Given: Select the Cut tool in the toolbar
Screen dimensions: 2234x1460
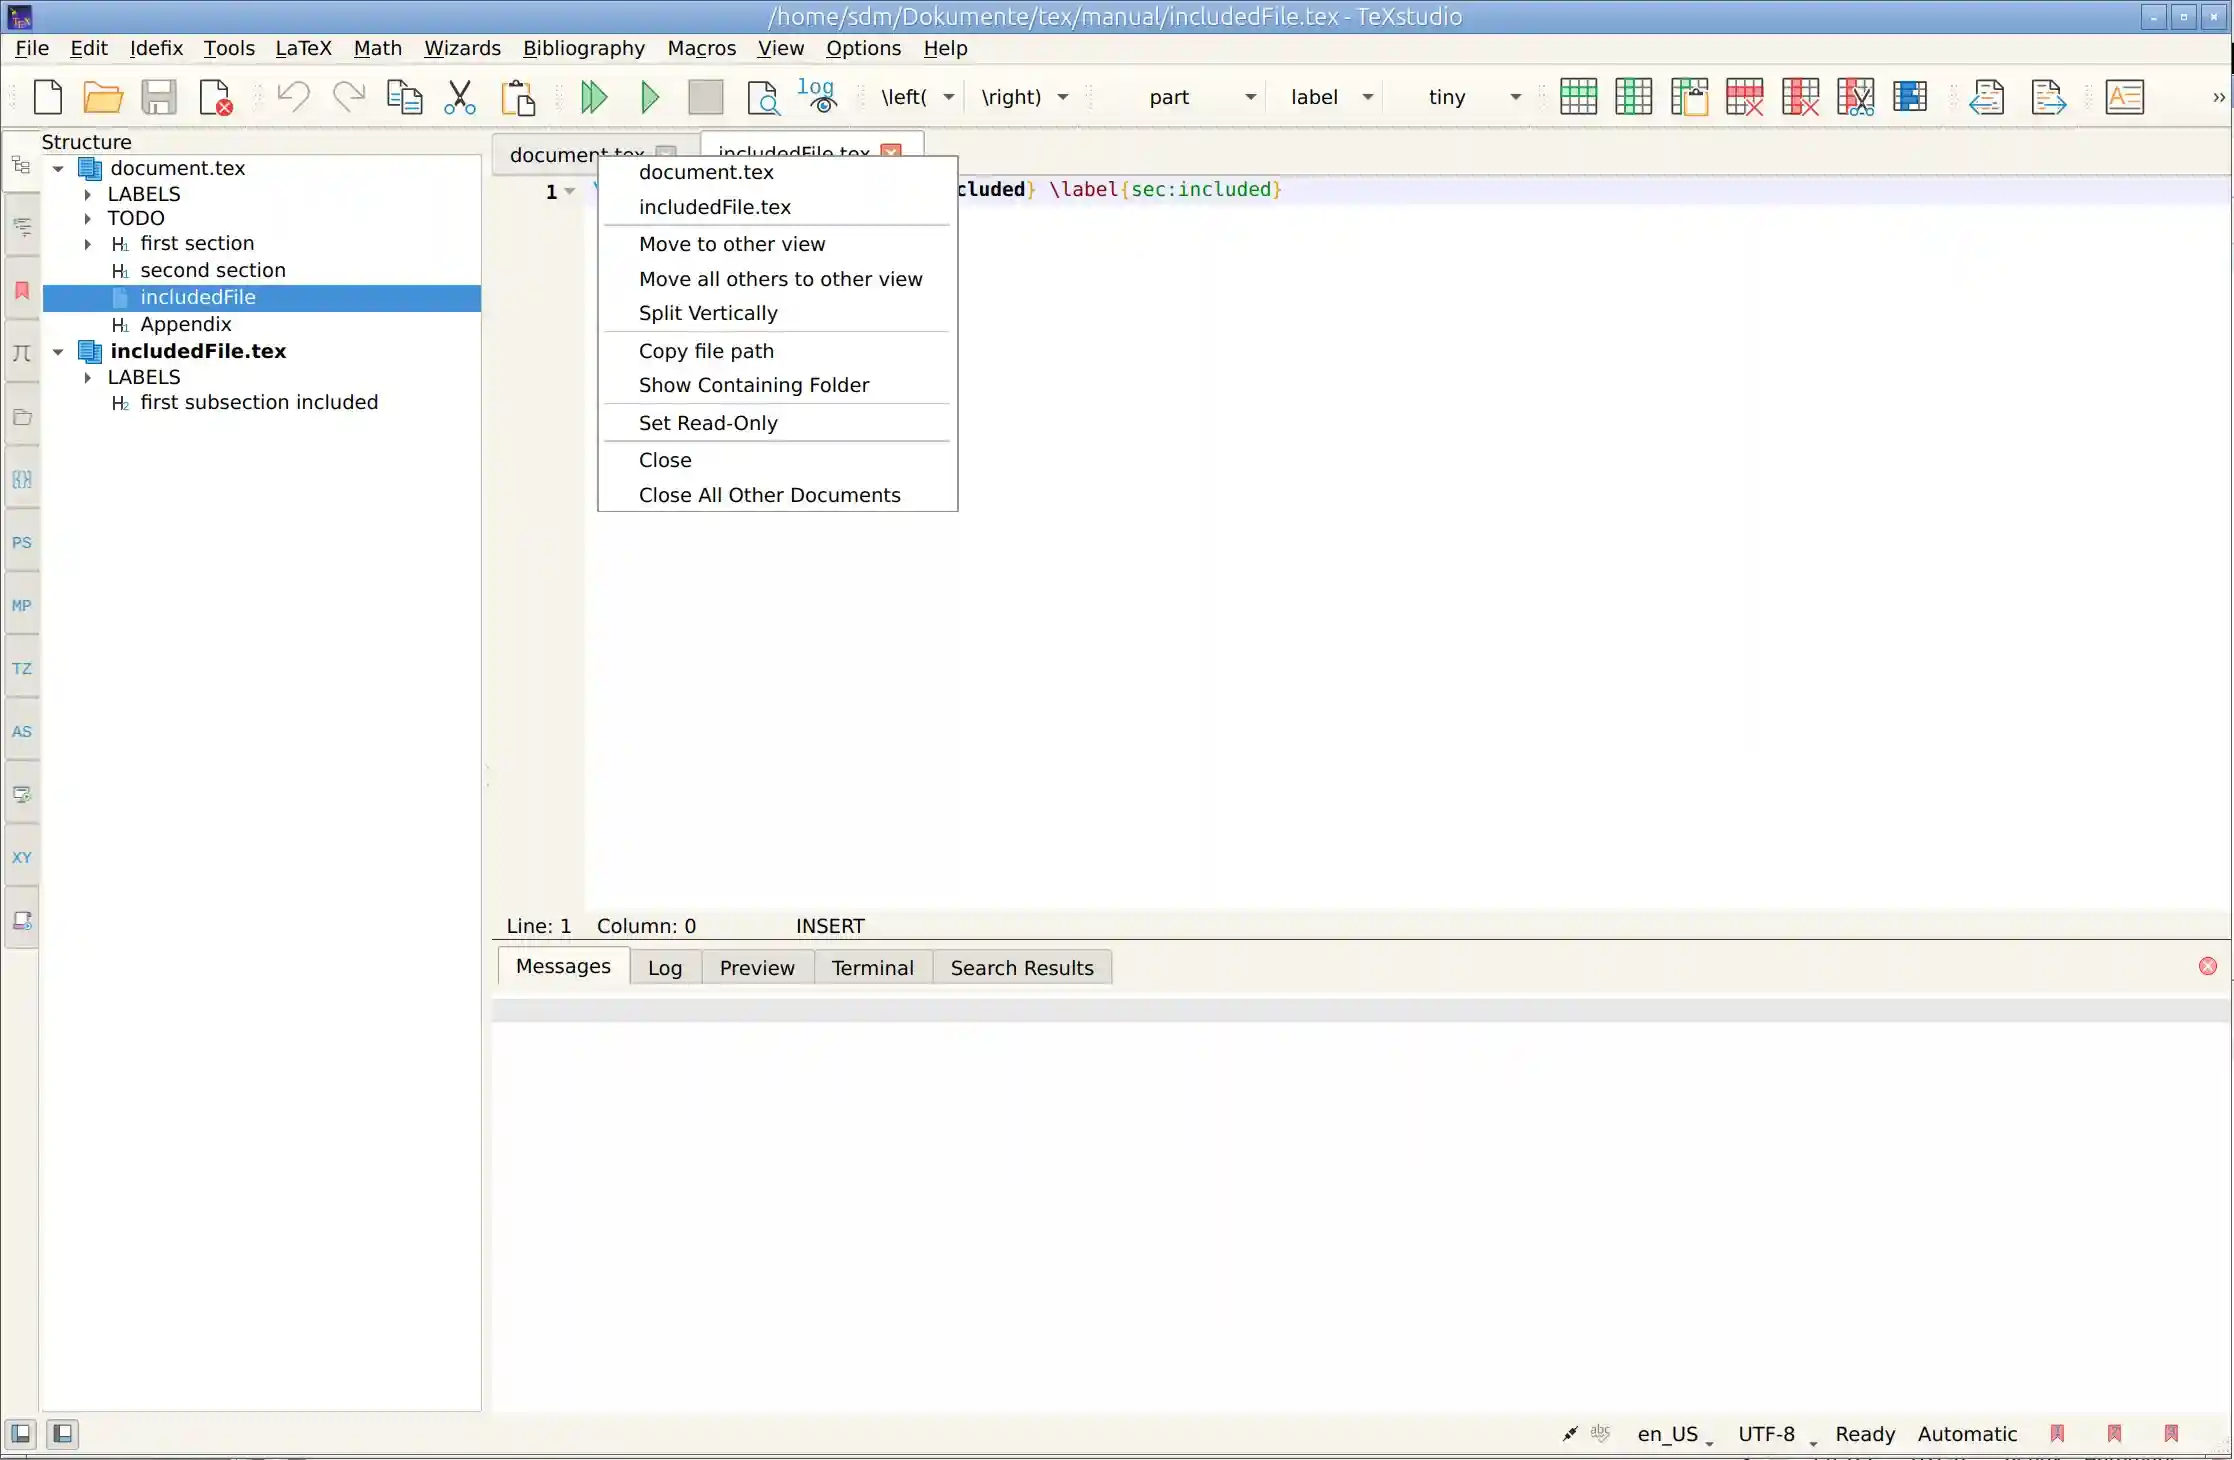Looking at the screenshot, I should tap(458, 97).
